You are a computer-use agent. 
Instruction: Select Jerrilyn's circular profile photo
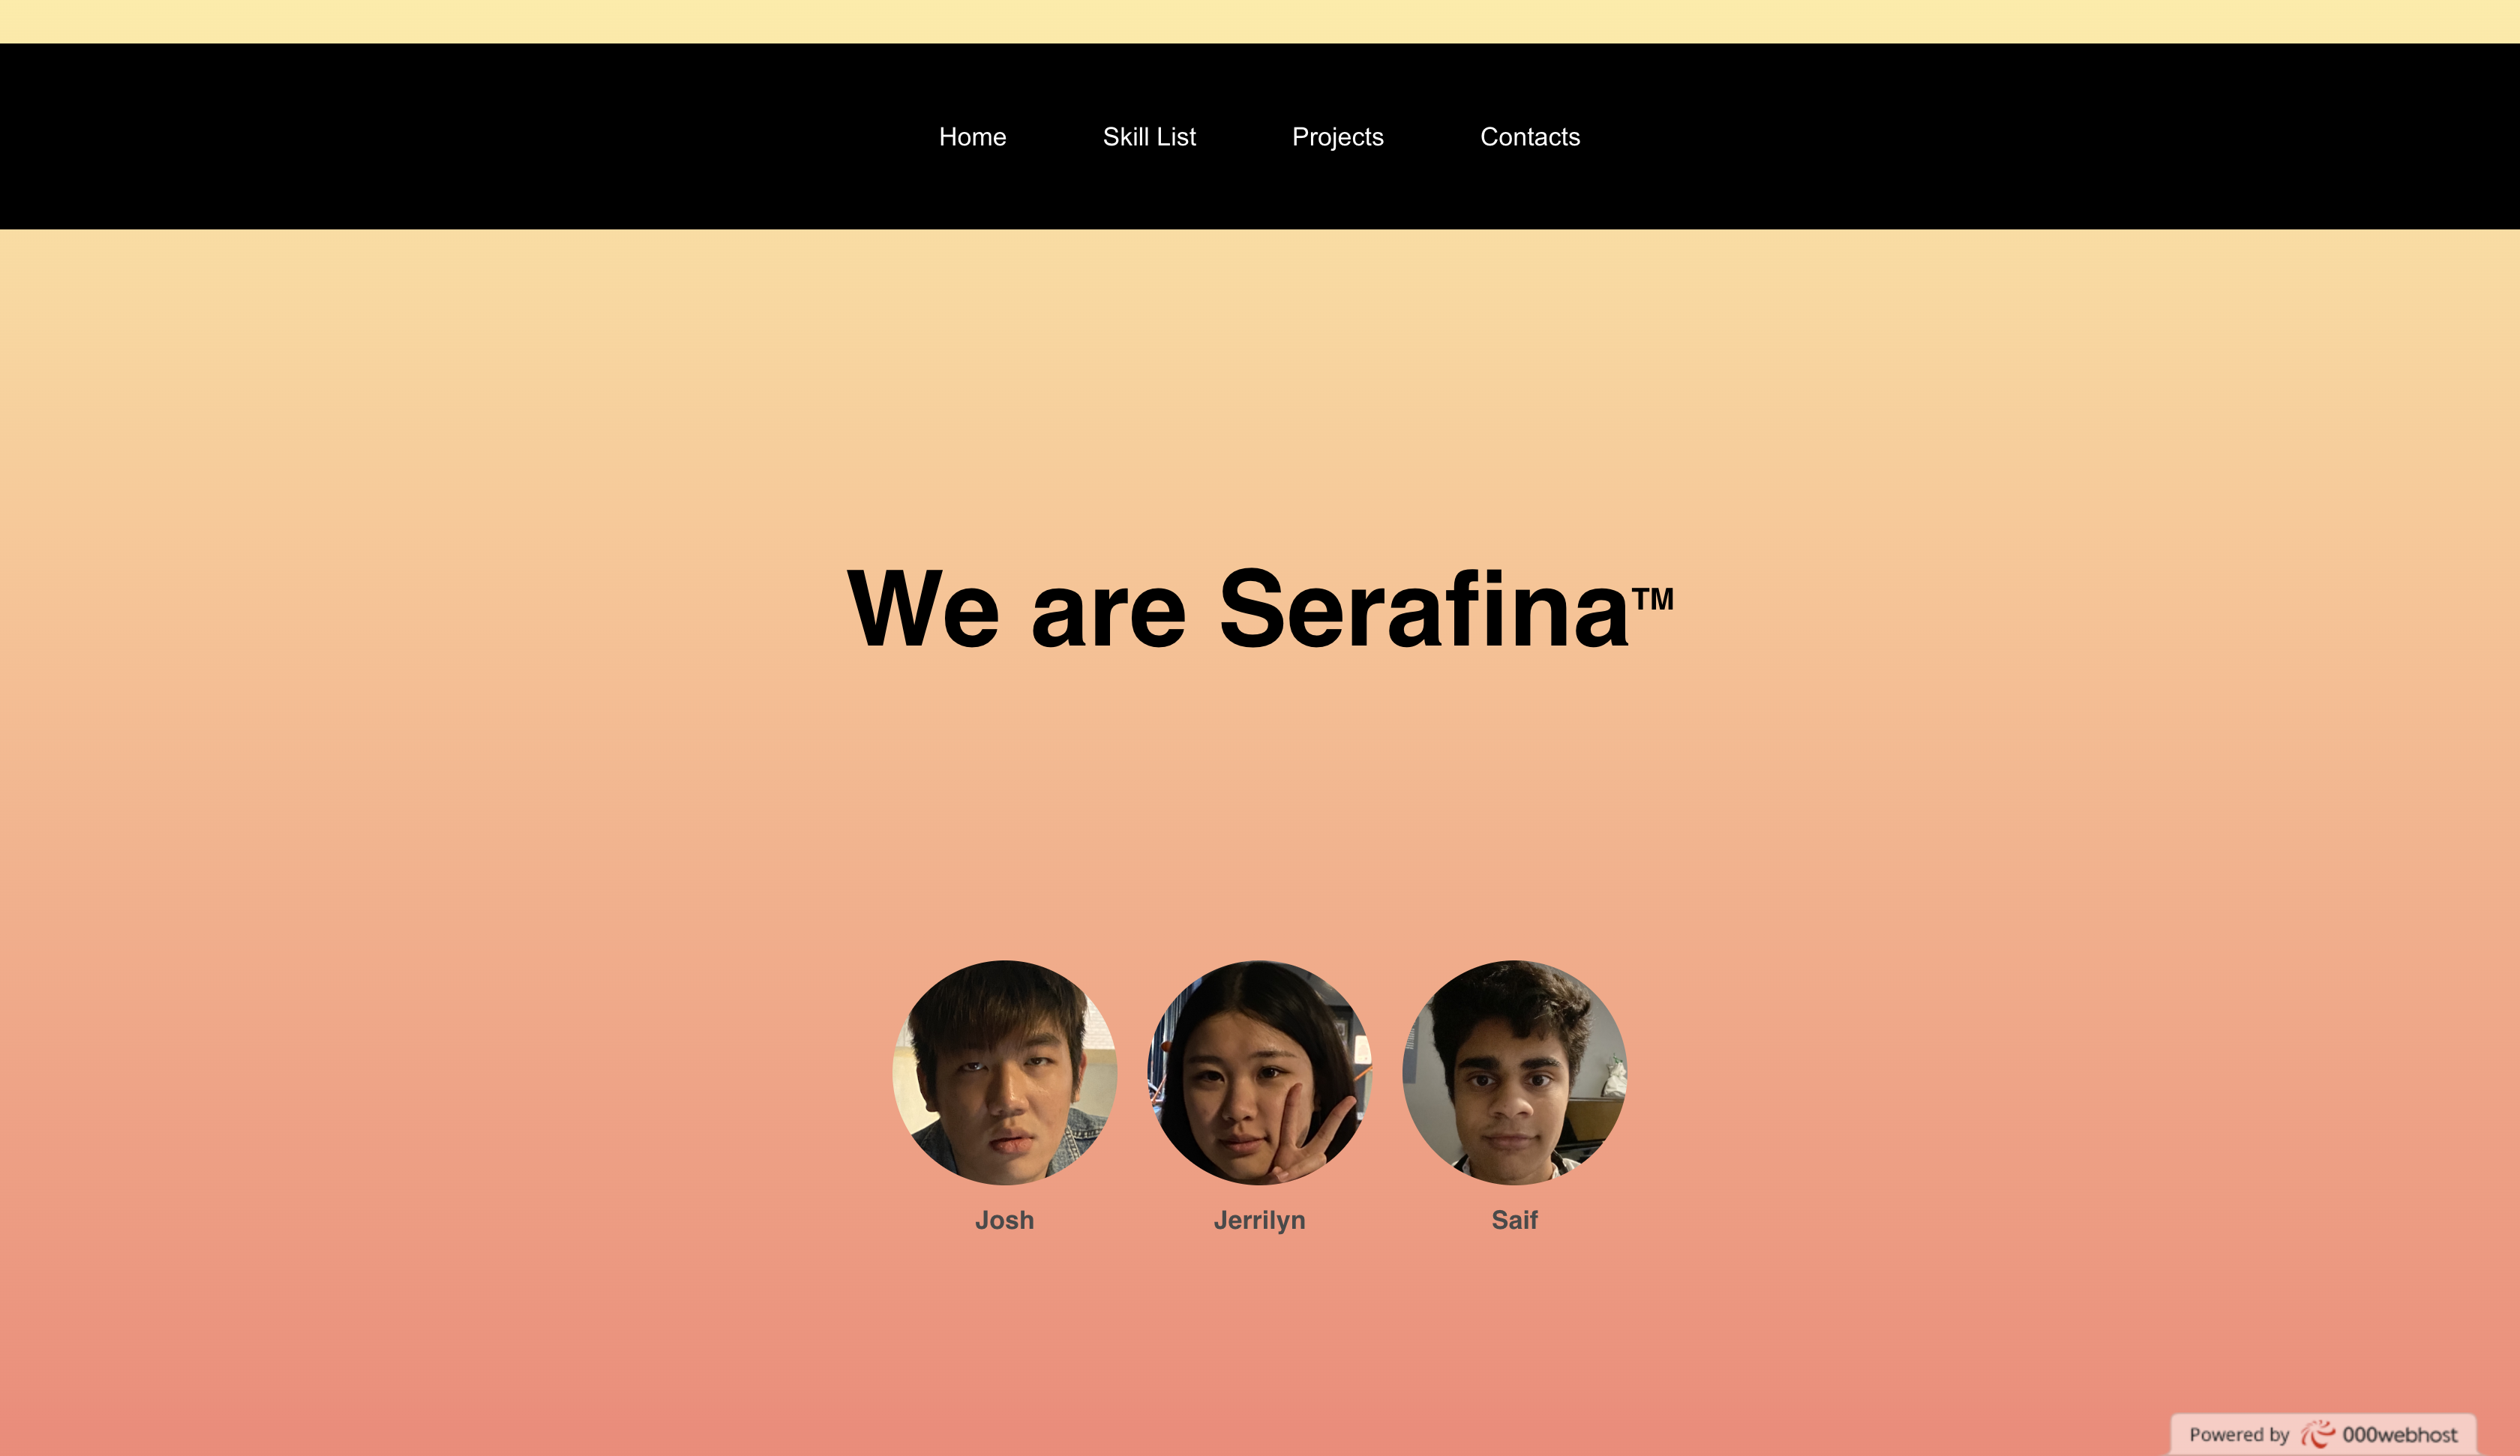click(1259, 1073)
